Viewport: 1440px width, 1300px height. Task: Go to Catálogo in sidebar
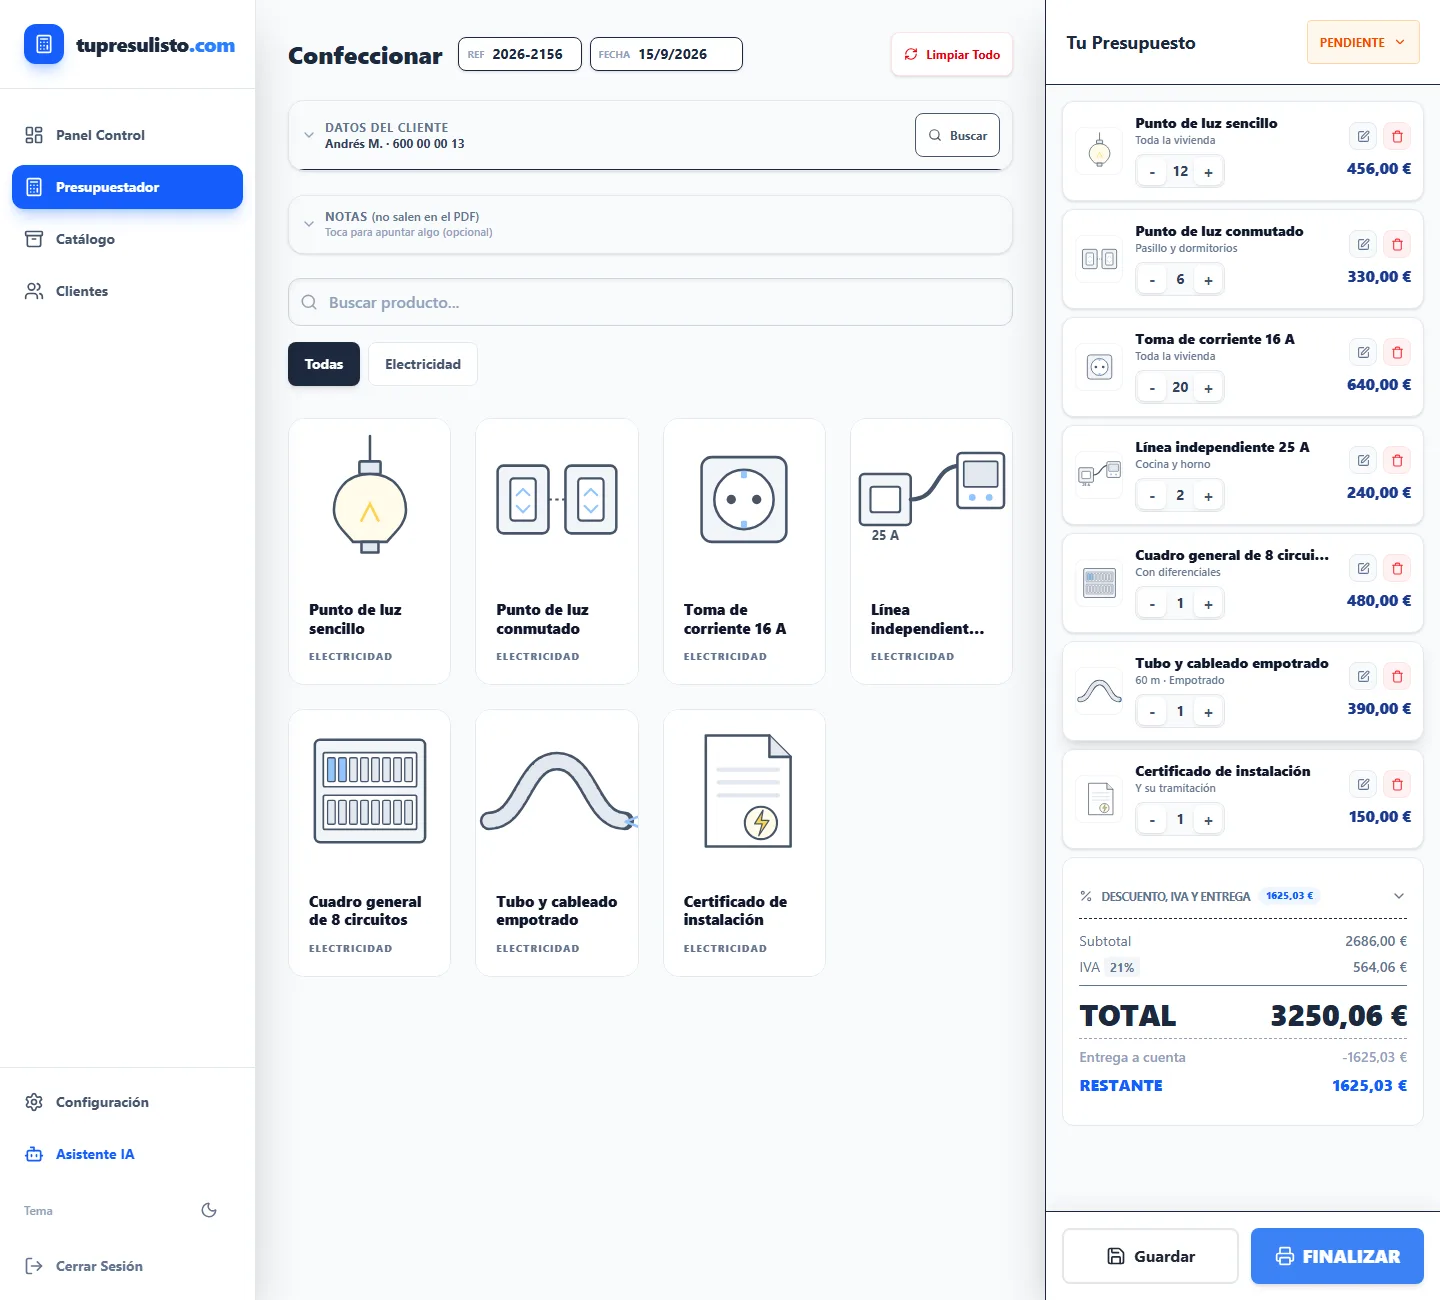(x=127, y=239)
